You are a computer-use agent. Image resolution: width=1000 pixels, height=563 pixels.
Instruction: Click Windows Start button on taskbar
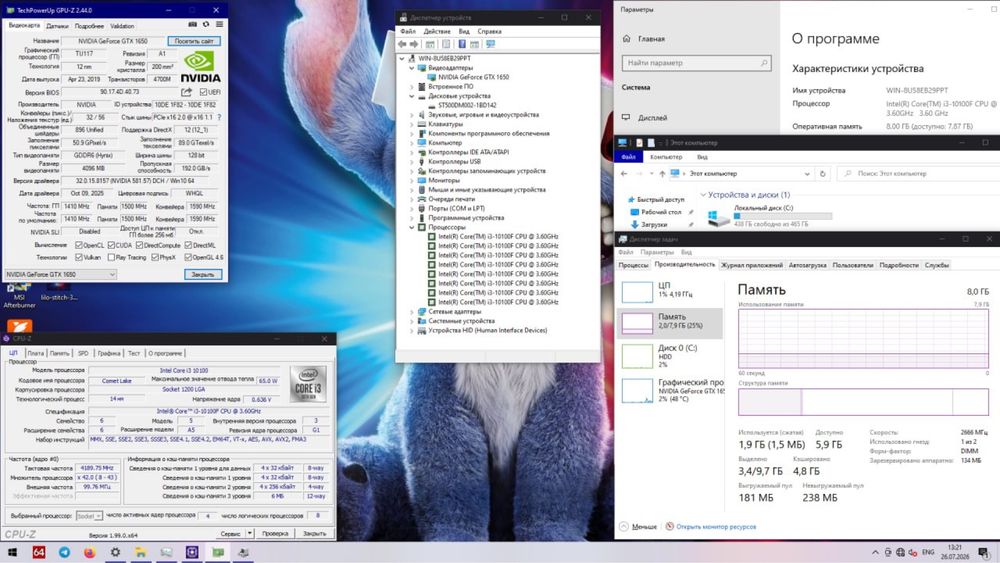(x=11, y=552)
